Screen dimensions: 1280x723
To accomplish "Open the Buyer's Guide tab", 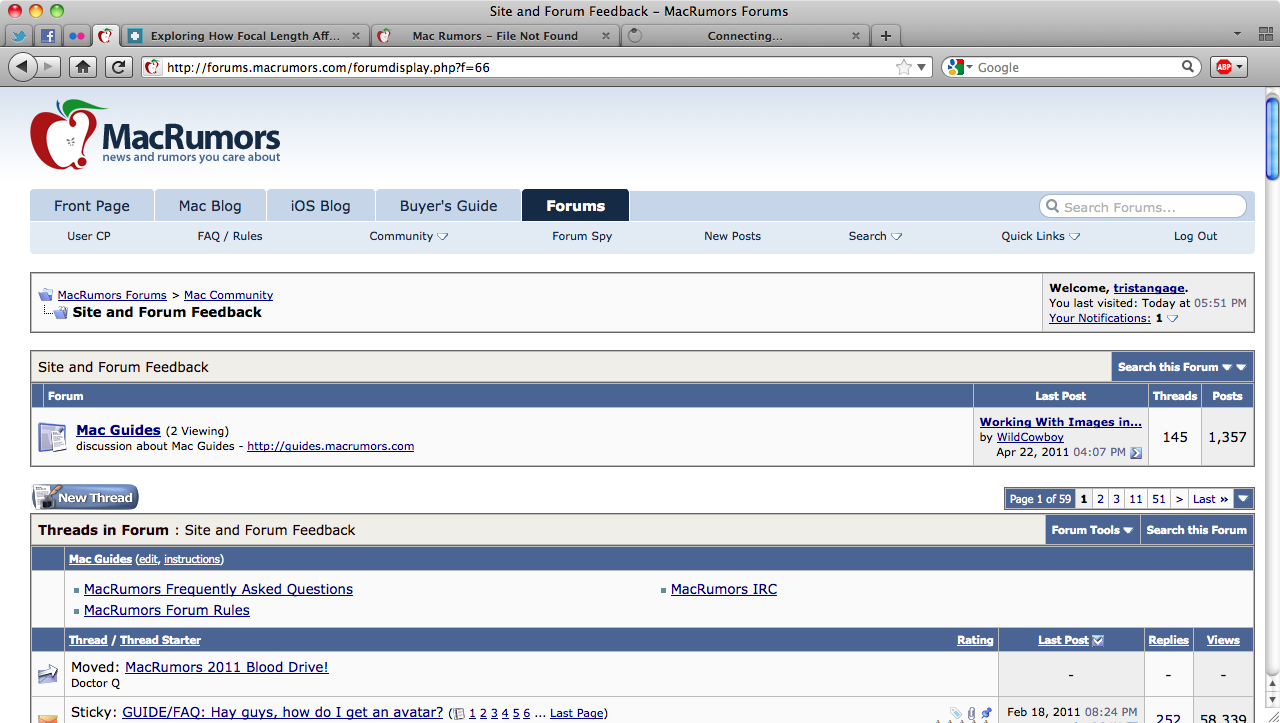I will [448, 205].
